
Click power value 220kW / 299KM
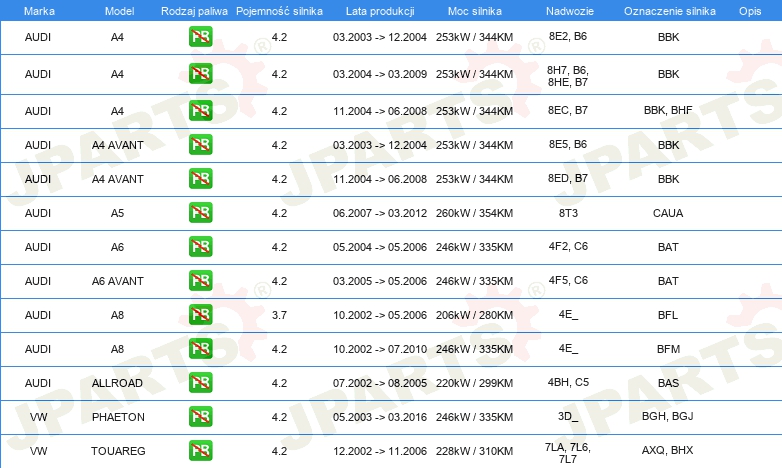click(474, 383)
